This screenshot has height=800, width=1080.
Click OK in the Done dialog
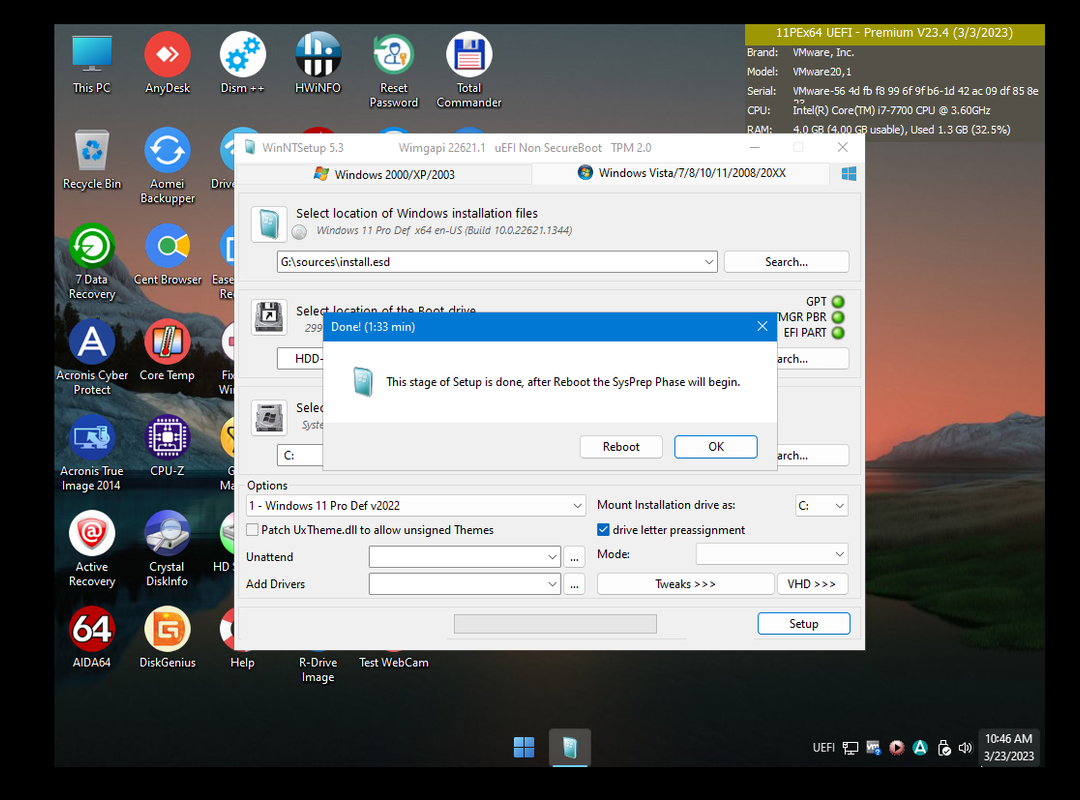click(716, 447)
